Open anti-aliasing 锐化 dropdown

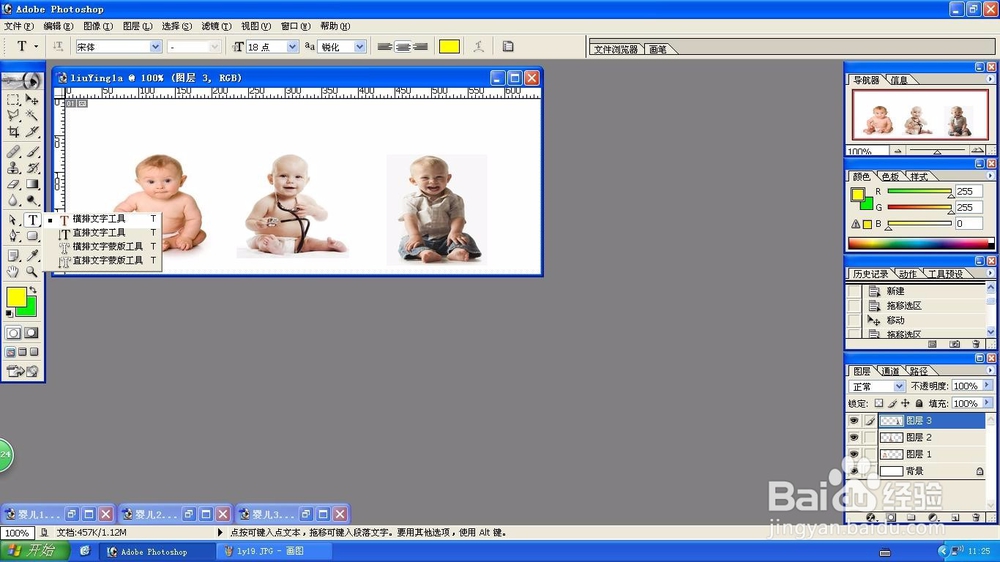[x=360, y=47]
